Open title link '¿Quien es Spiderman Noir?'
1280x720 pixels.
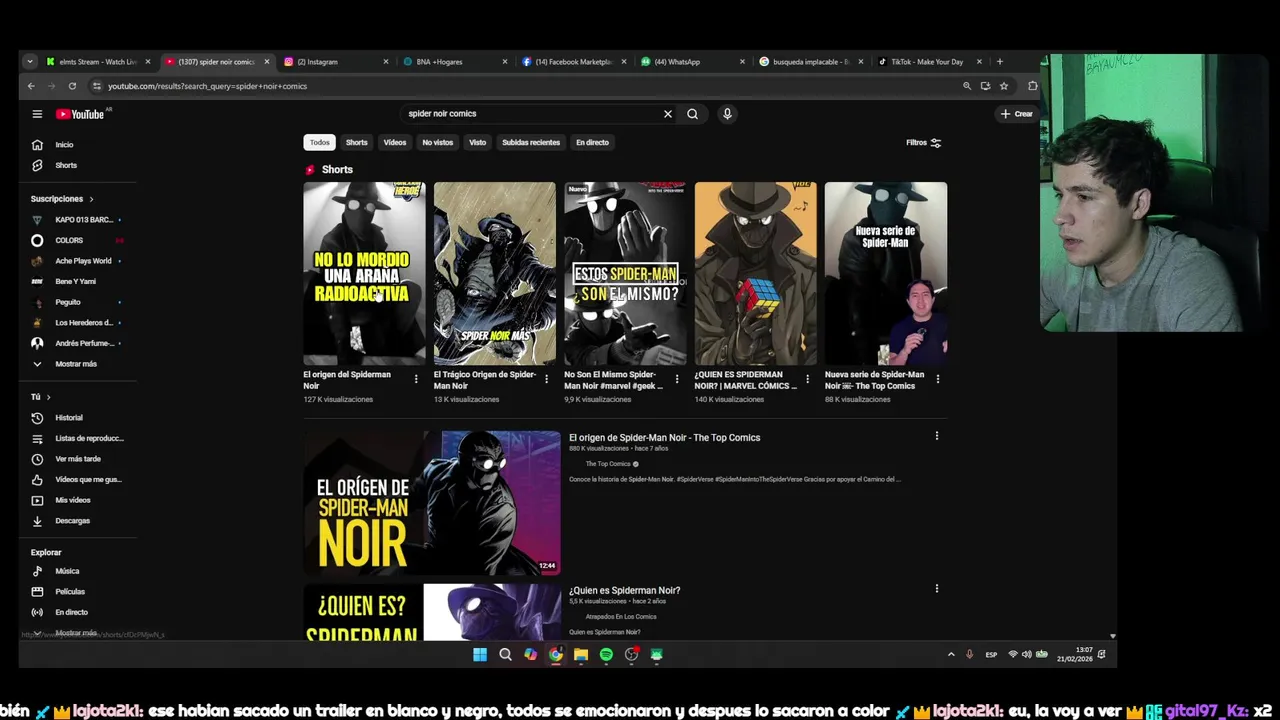[x=624, y=591]
